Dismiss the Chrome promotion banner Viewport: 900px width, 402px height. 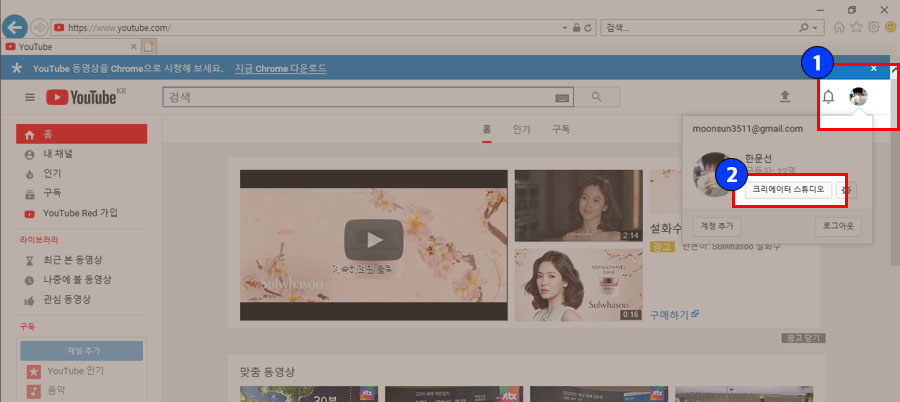[874, 68]
